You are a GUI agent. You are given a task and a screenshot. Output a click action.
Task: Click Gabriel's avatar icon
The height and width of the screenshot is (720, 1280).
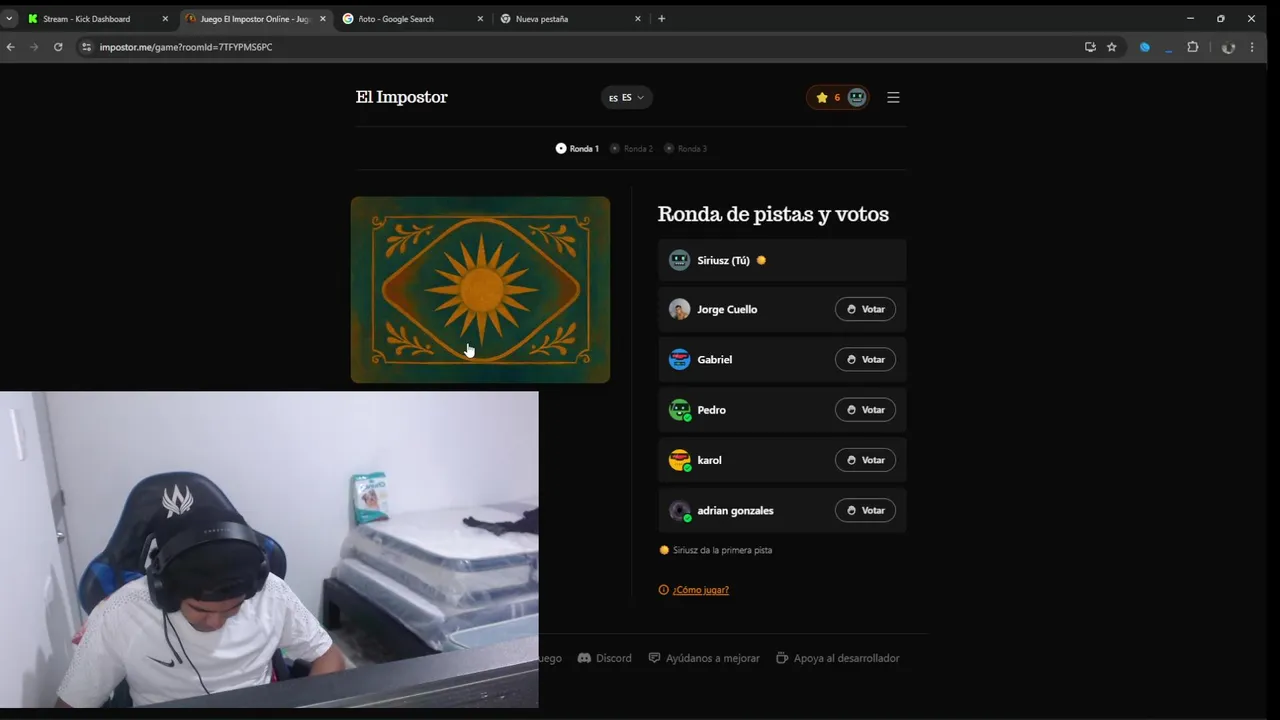(679, 359)
